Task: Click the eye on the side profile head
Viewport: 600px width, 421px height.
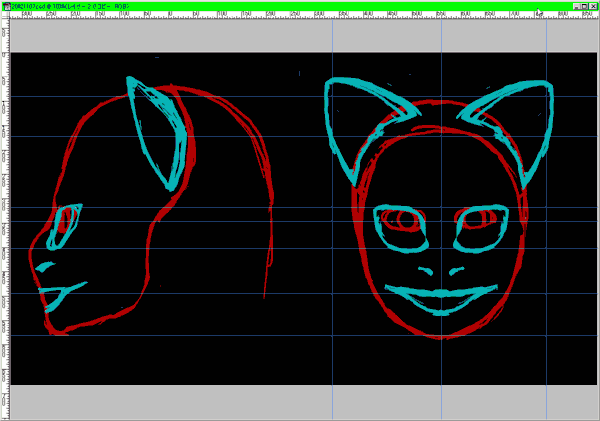Action: 66,220
